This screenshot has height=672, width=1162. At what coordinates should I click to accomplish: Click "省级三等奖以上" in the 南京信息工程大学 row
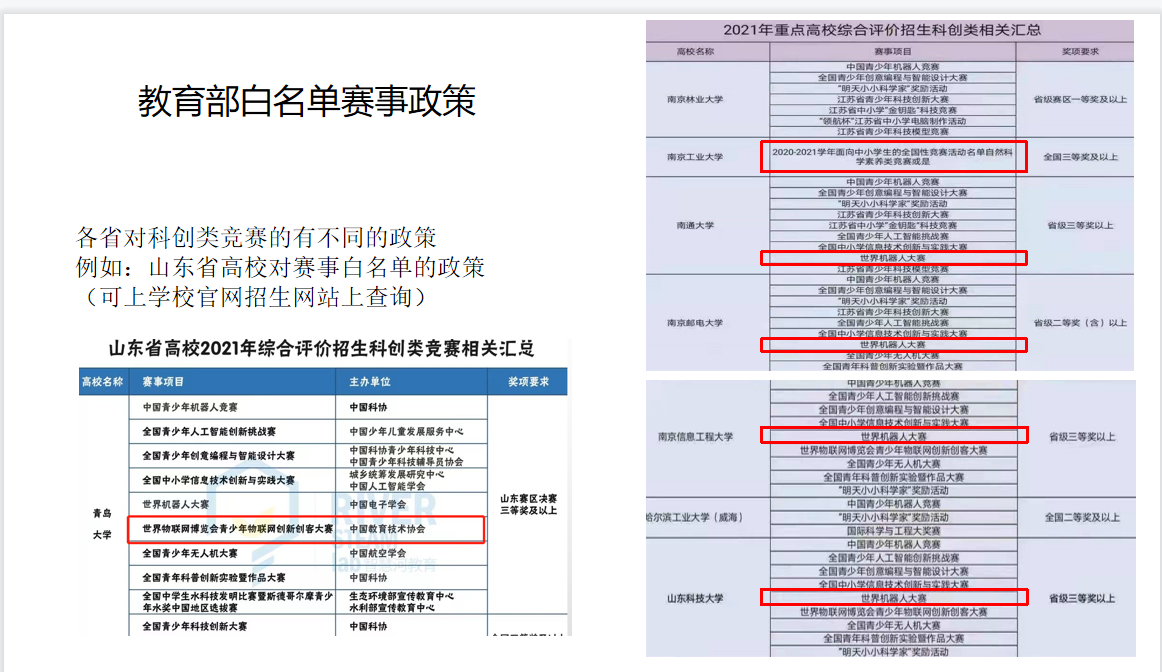click(1081, 437)
